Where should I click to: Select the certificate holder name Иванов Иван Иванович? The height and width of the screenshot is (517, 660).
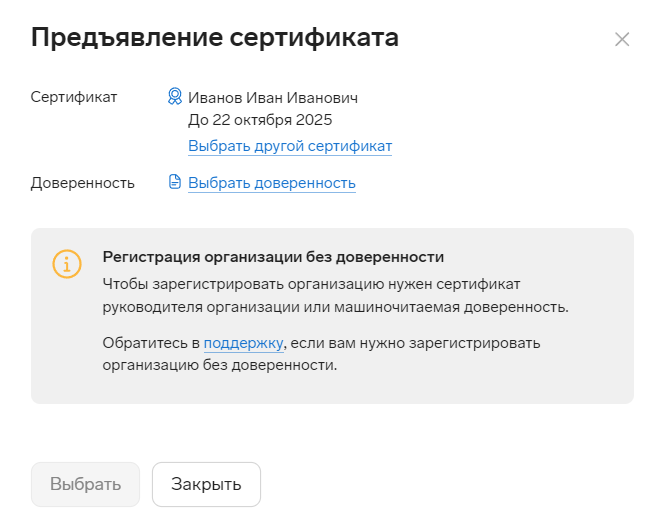273,98
